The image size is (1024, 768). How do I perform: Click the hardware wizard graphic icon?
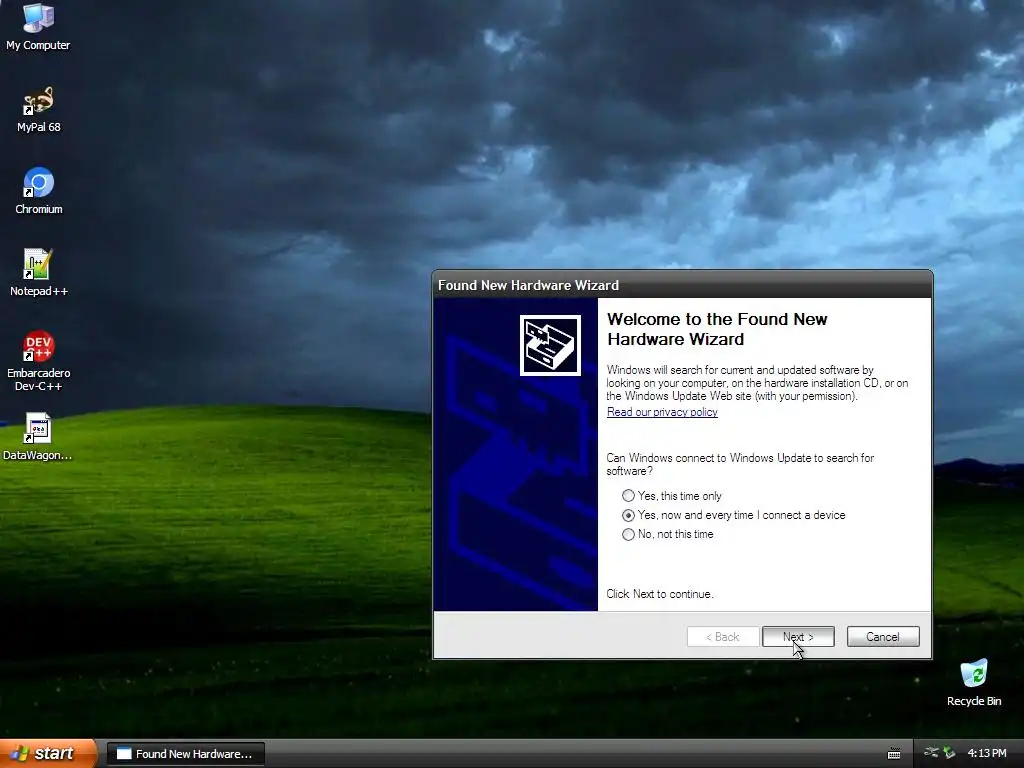550,345
